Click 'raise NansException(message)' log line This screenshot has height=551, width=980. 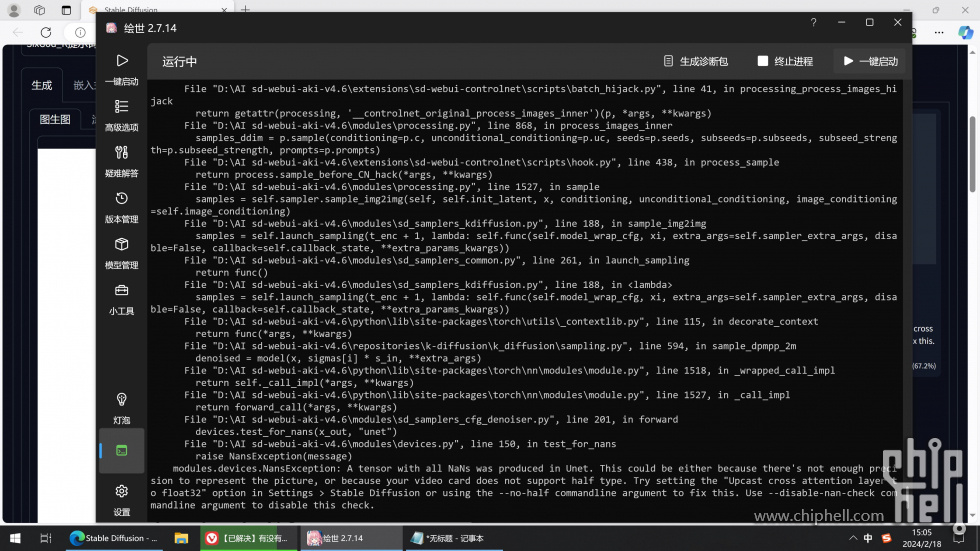point(274,456)
